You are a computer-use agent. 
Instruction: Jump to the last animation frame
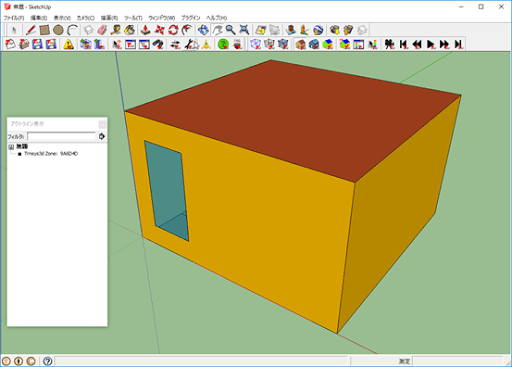click(x=458, y=44)
